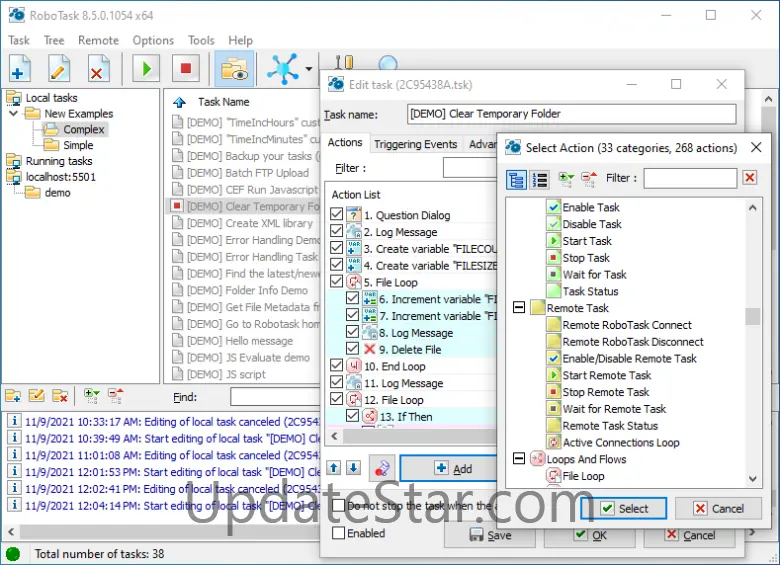Click the up-arrow icon beside Task Name

180,102
